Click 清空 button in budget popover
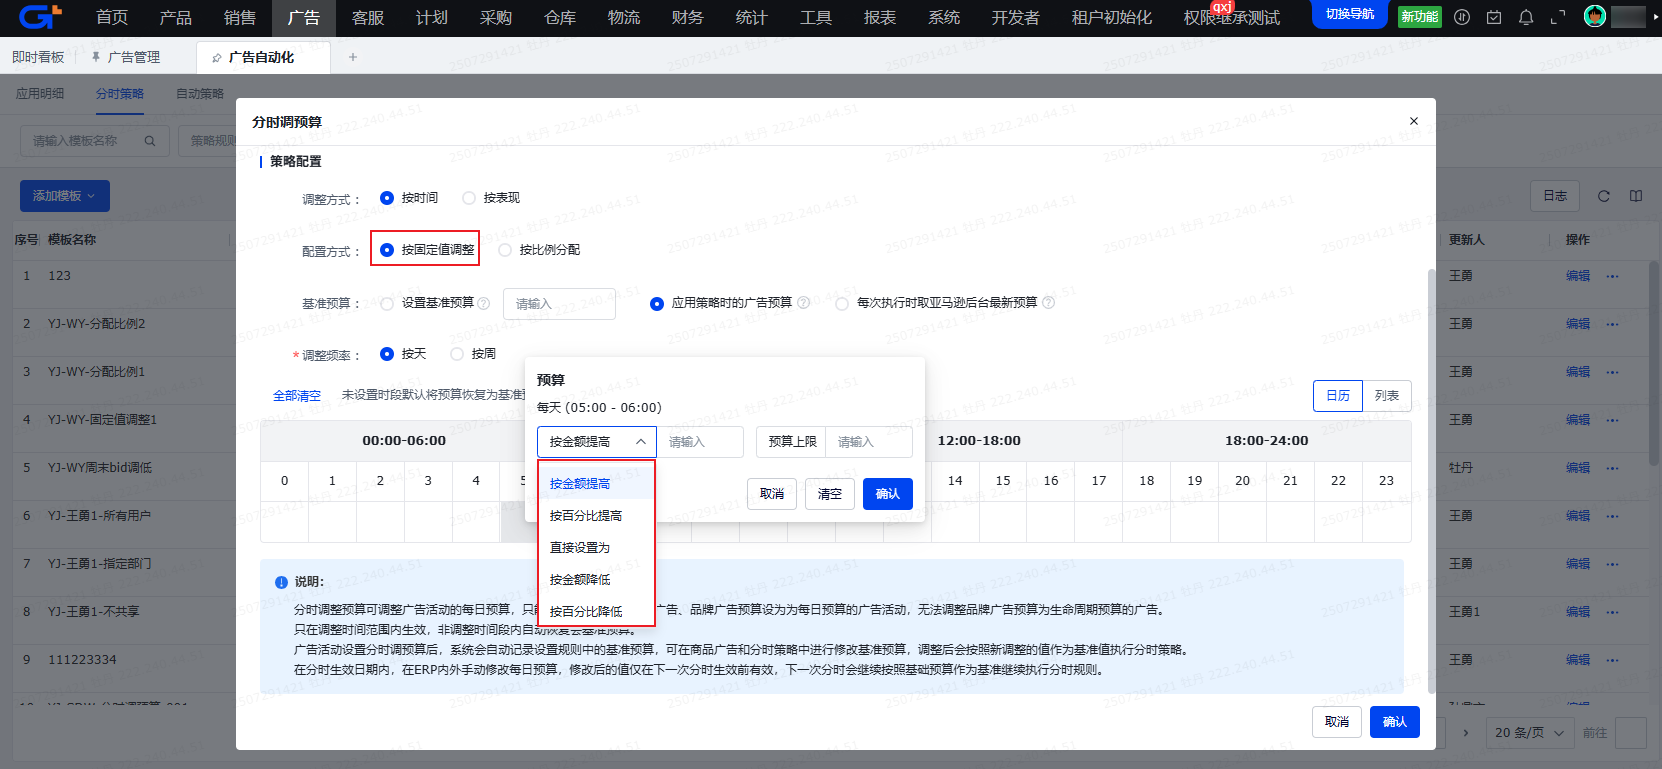This screenshot has width=1662, height=769. pos(829,494)
